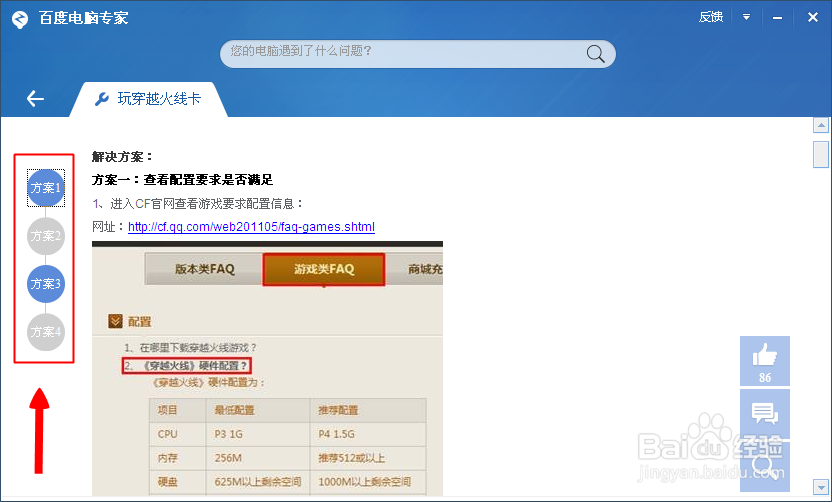Viewport: 832px width, 502px height.
Task: Minimize the Baidu PC Expert window
Action: 777,18
